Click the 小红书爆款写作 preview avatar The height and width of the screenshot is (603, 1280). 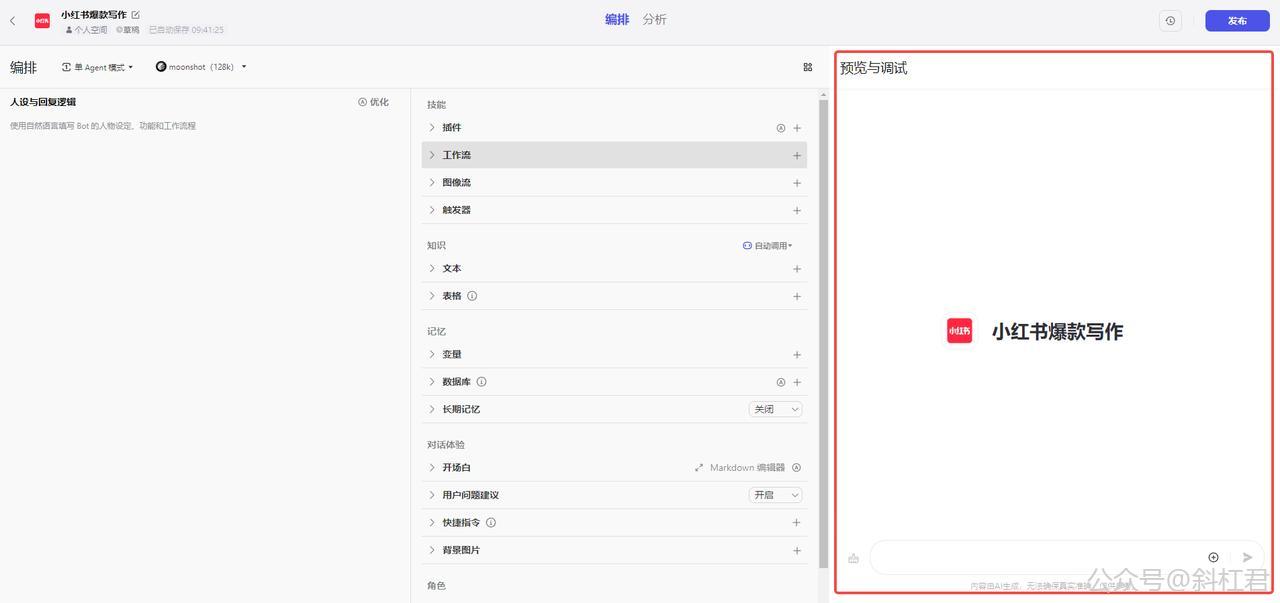click(x=959, y=331)
